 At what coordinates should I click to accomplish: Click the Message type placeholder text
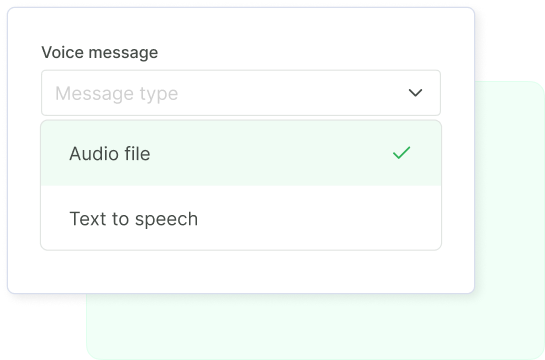tap(116, 94)
